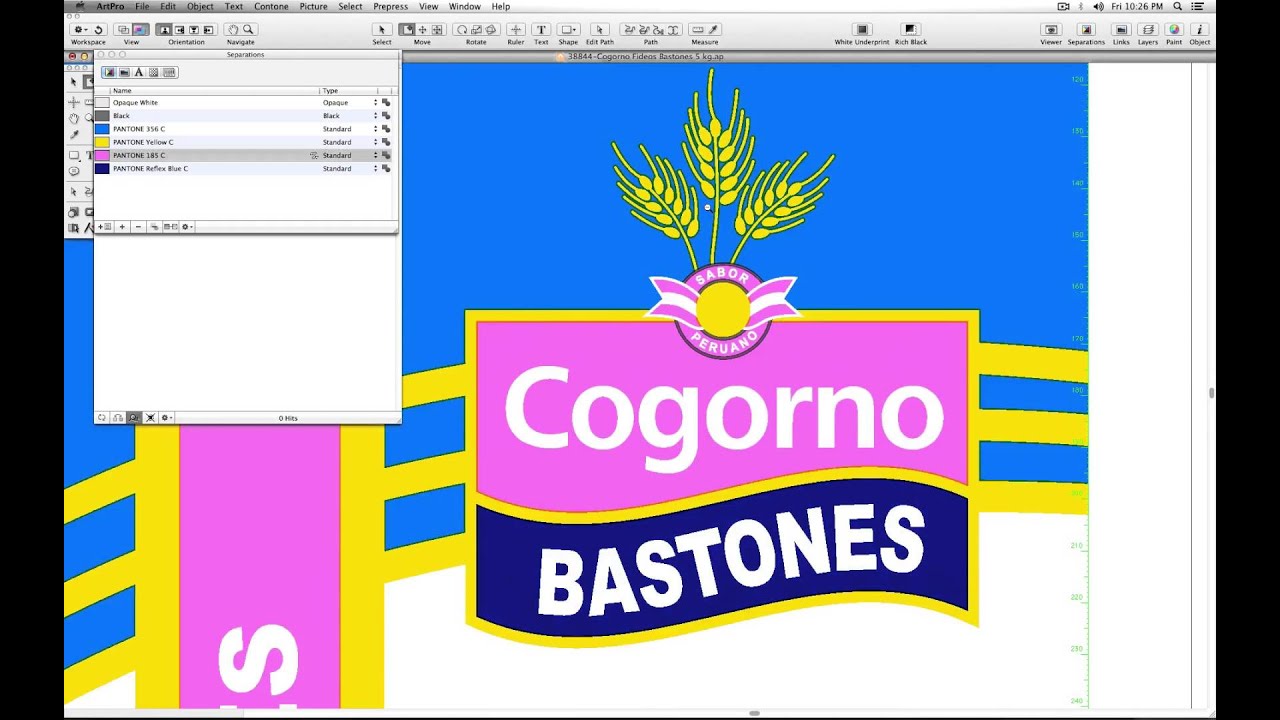Open the Prepress menu
The height and width of the screenshot is (720, 1280).
[x=391, y=6]
